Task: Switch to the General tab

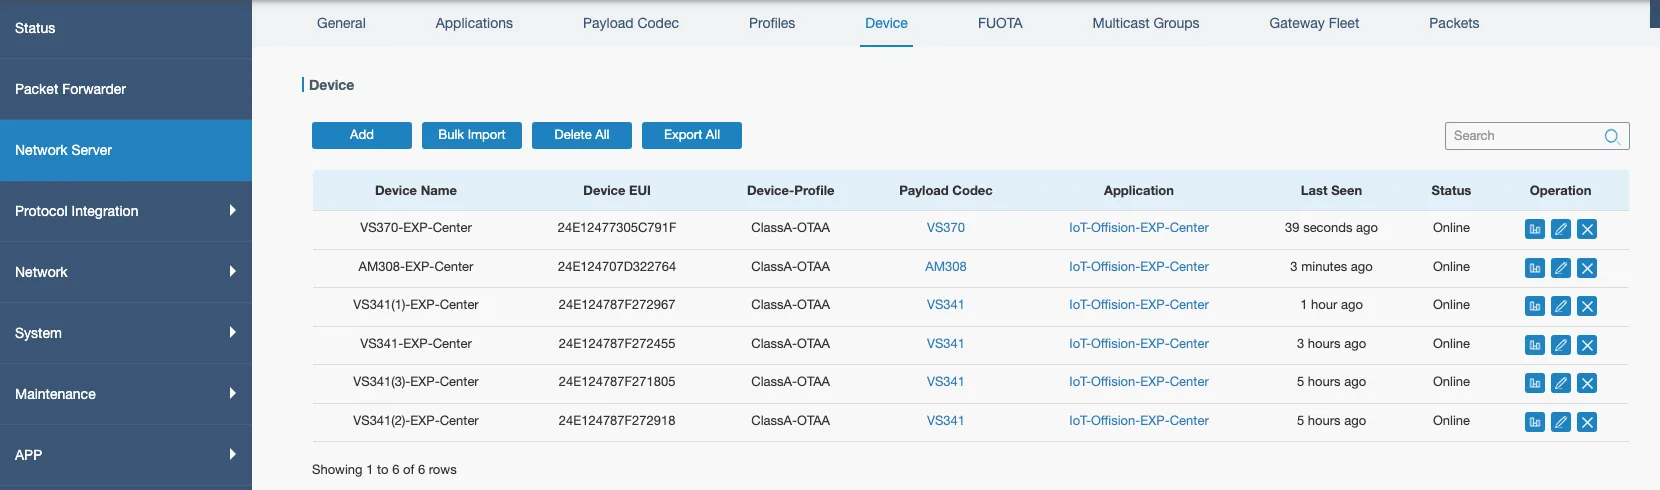Action: pos(341,23)
